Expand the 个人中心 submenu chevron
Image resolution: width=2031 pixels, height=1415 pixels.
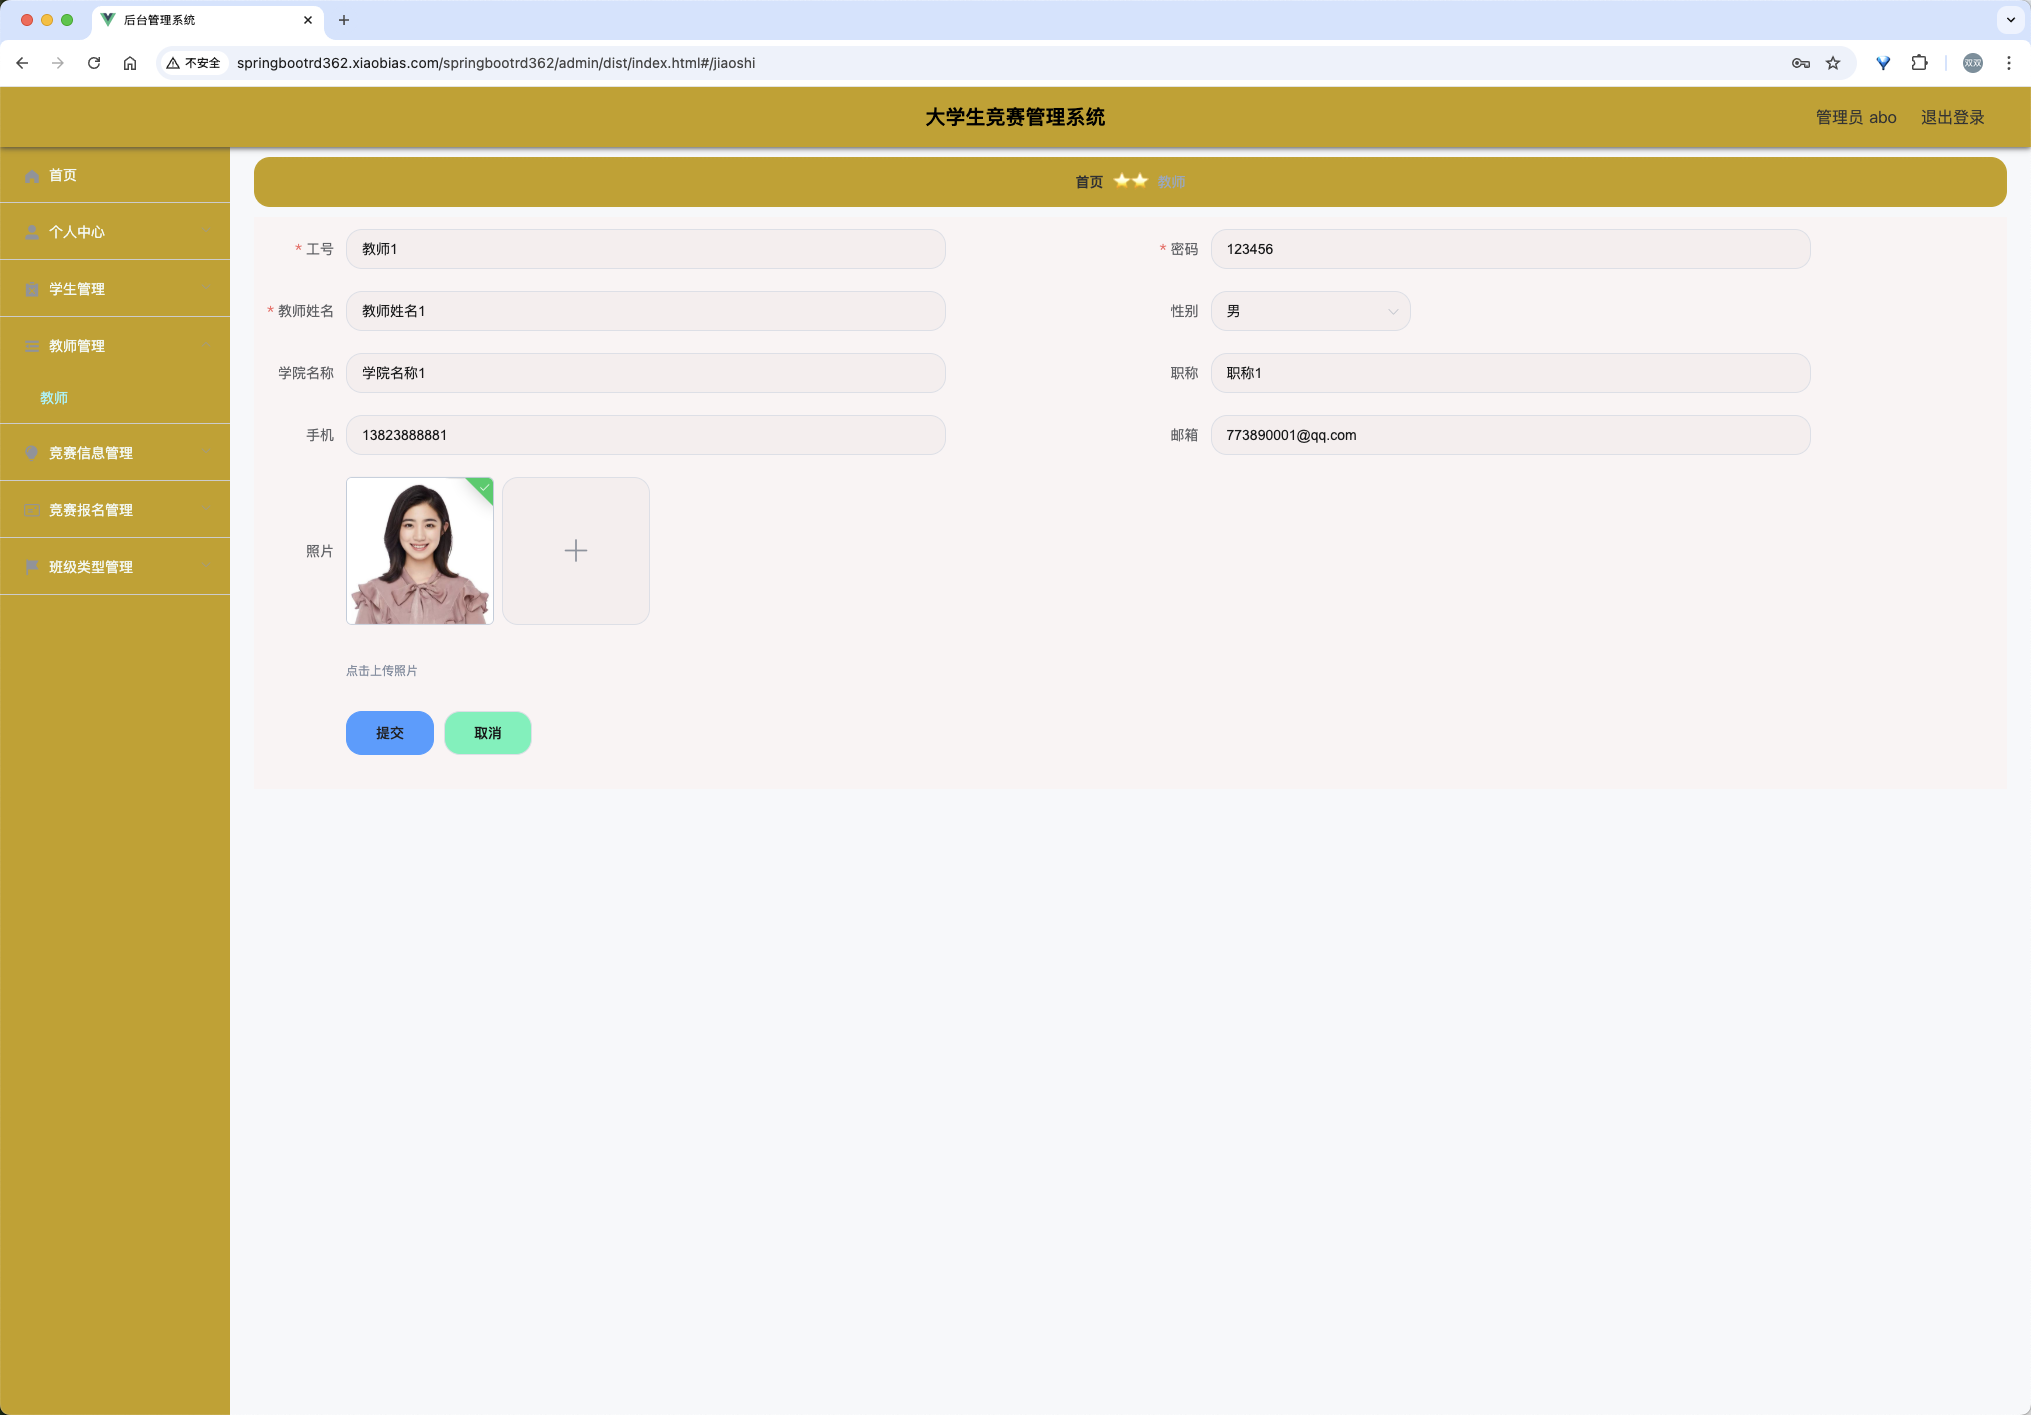tap(206, 232)
